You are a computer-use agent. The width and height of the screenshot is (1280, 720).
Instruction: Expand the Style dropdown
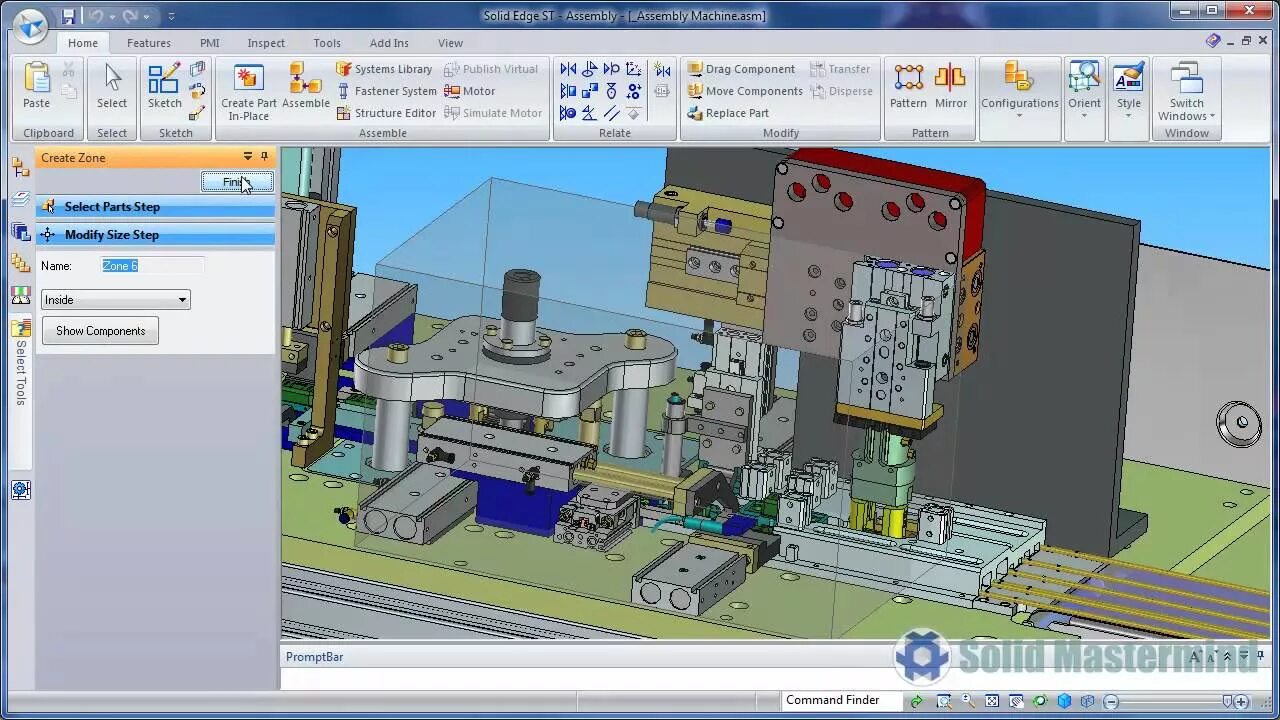[x=1128, y=116]
